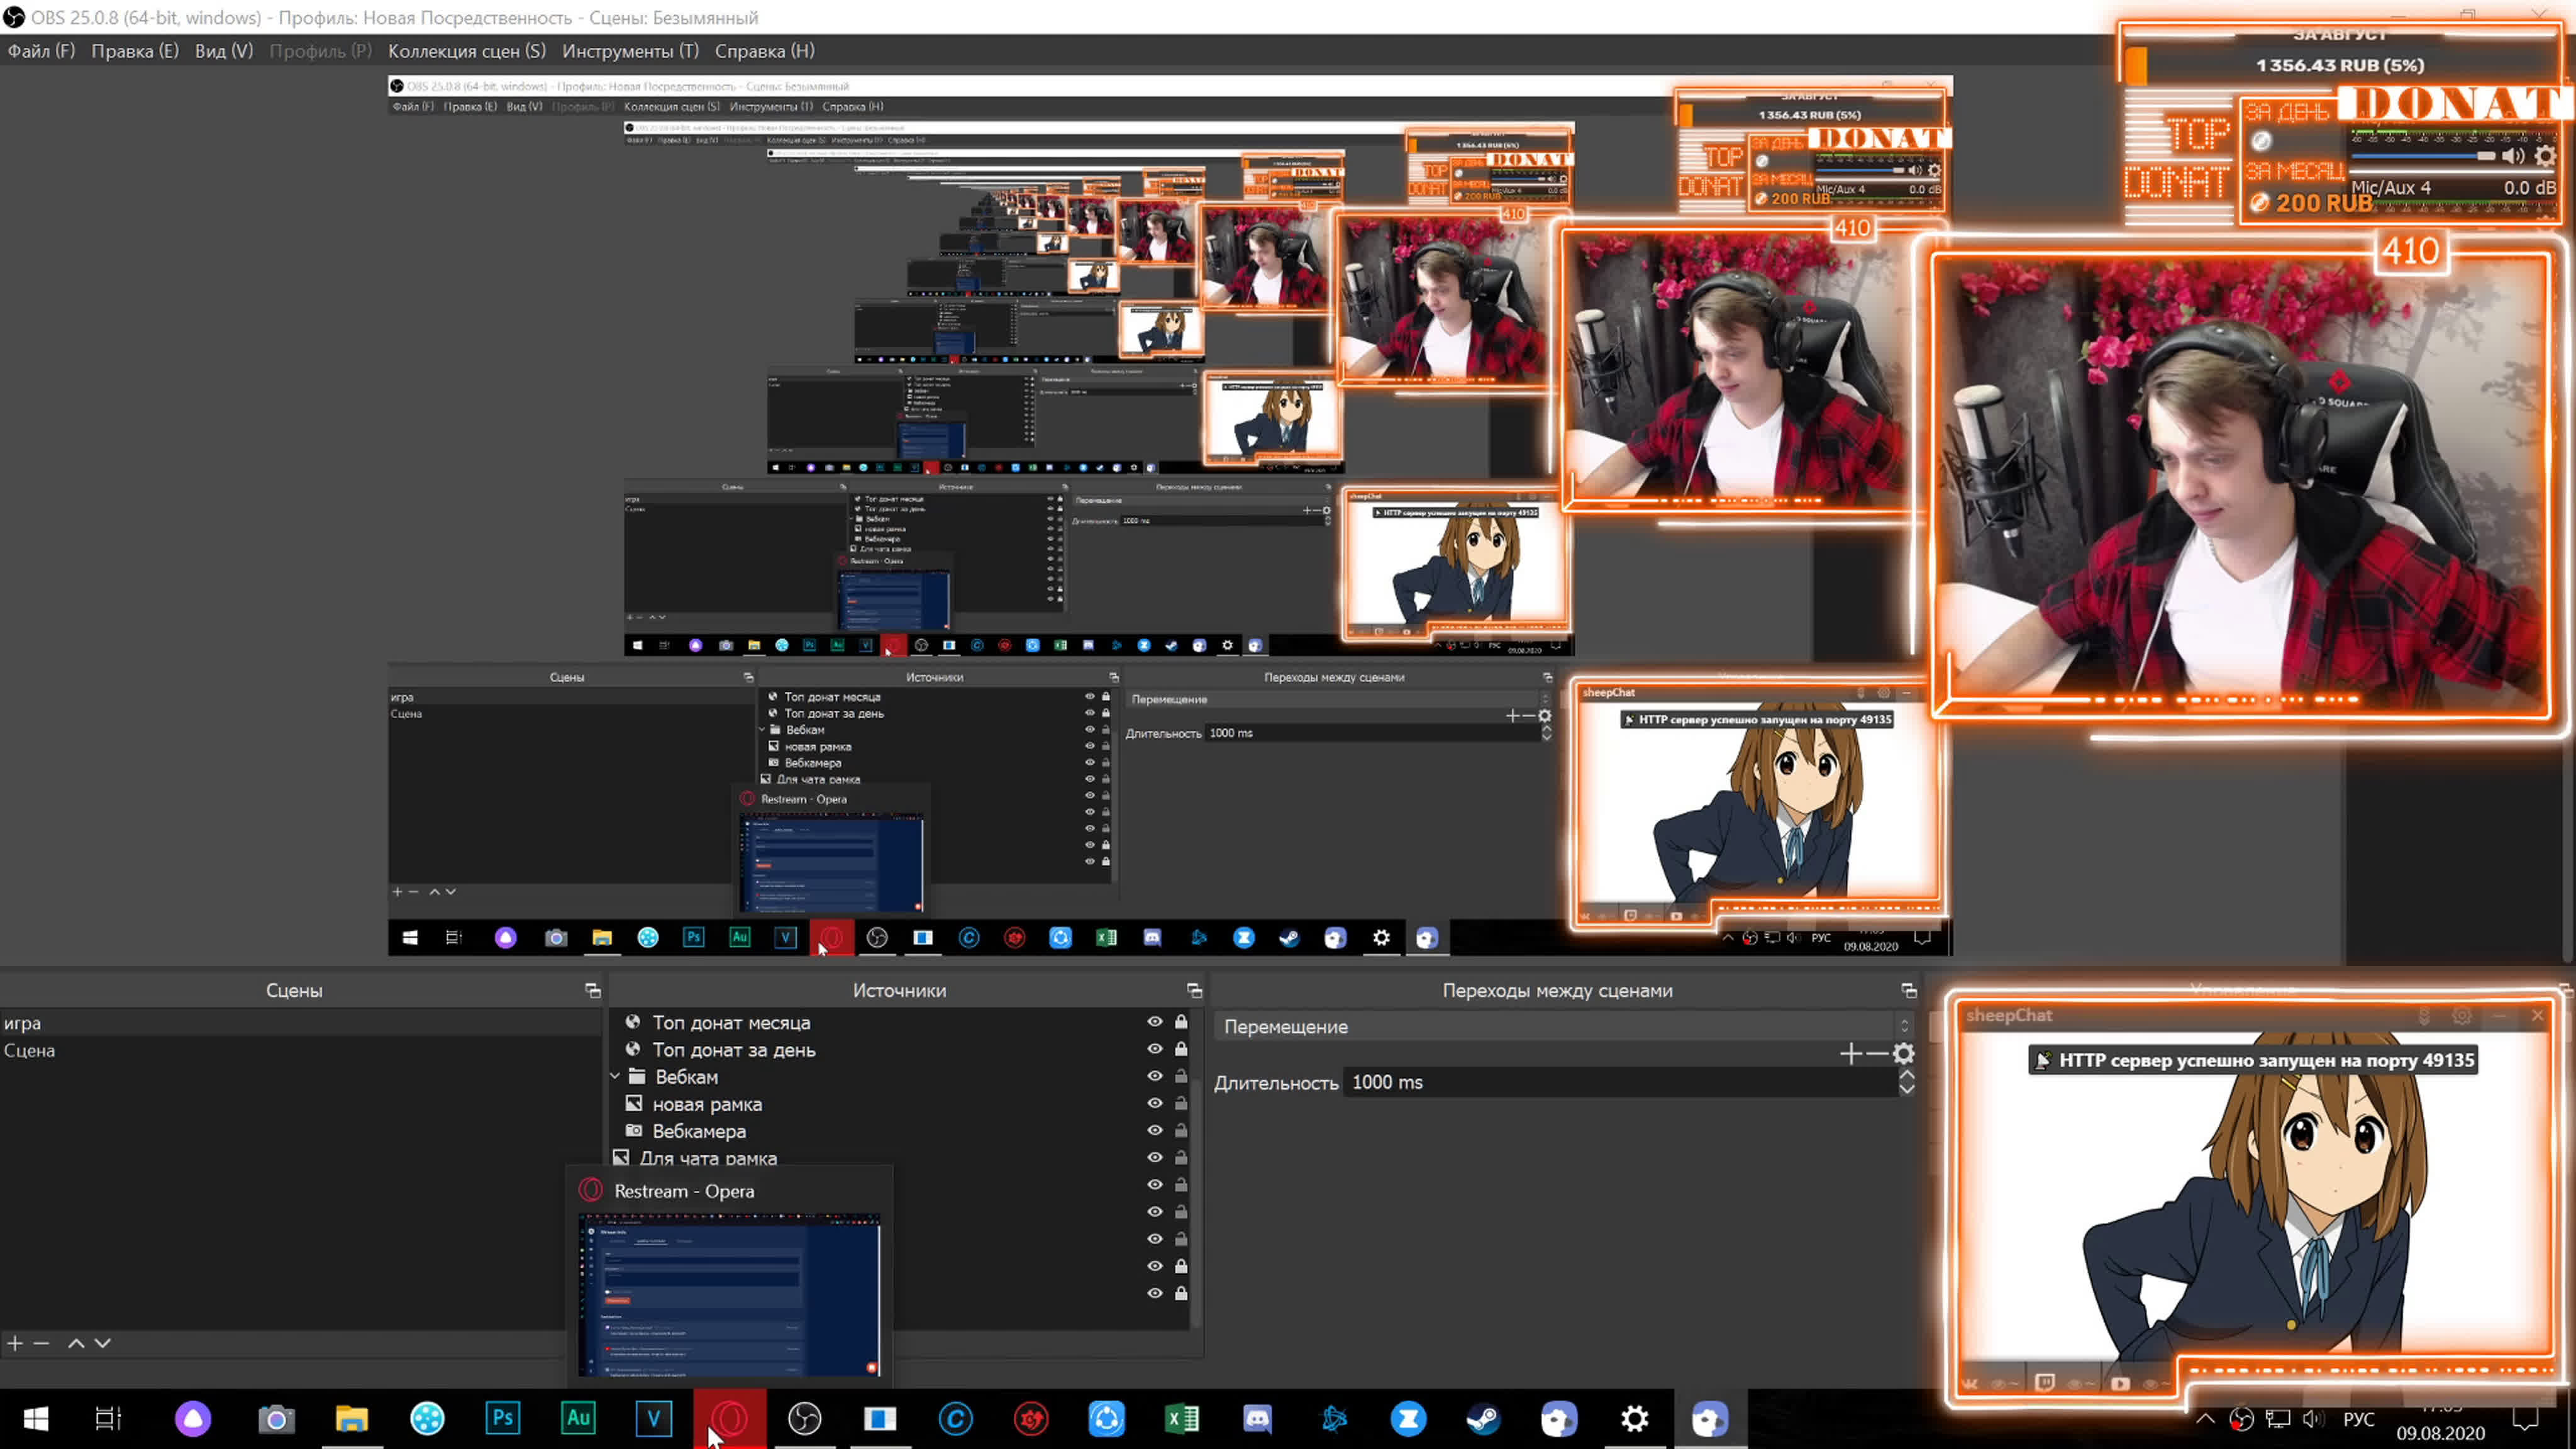The image size is (2576, 1449).
Task: Add a new scene with the plus icon
Action: [x=15, y=1343]
